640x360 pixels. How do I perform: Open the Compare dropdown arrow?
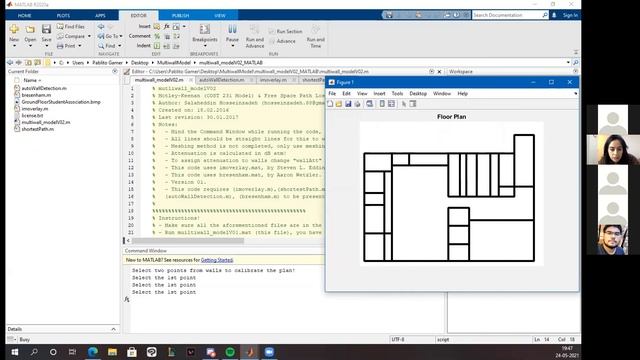[x=89, y=36]
